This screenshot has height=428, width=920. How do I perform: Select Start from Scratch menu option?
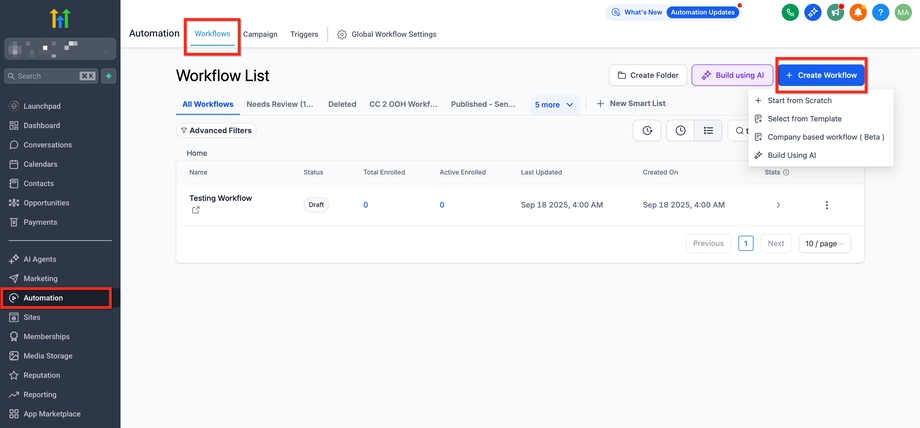click(x=799, y=100)
